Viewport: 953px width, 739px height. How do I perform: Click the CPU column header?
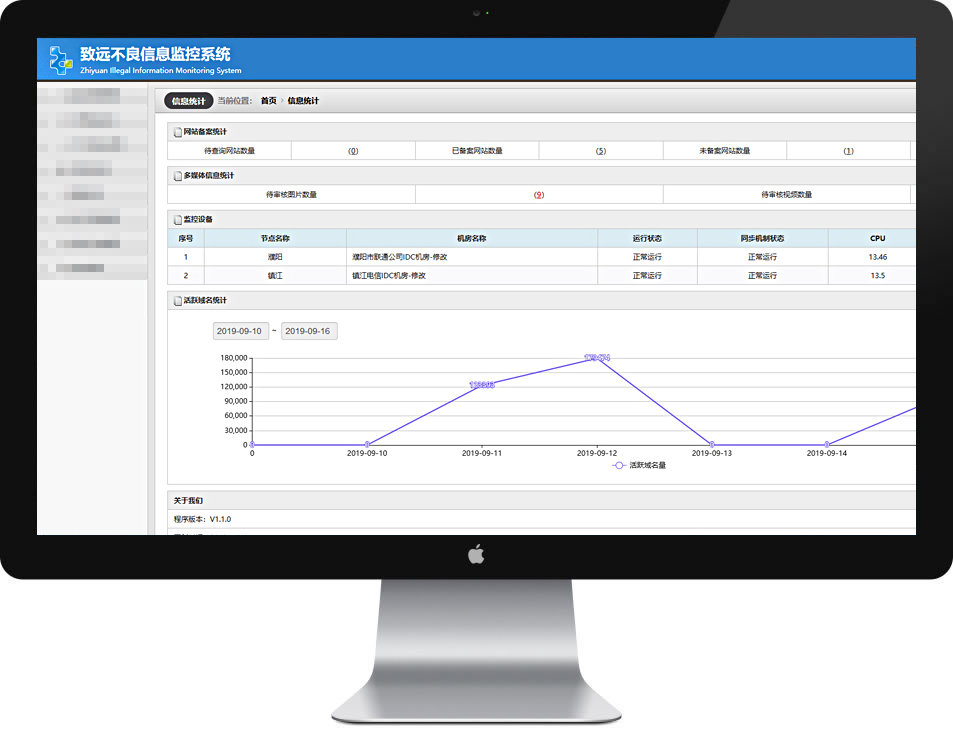pyautogui.click(x=877, y=239)
